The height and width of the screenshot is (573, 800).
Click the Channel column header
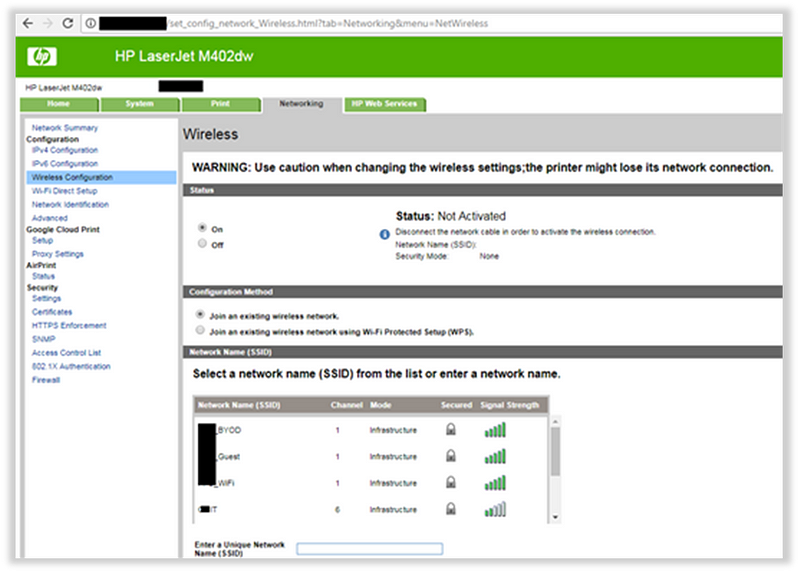tap(346, 405)
